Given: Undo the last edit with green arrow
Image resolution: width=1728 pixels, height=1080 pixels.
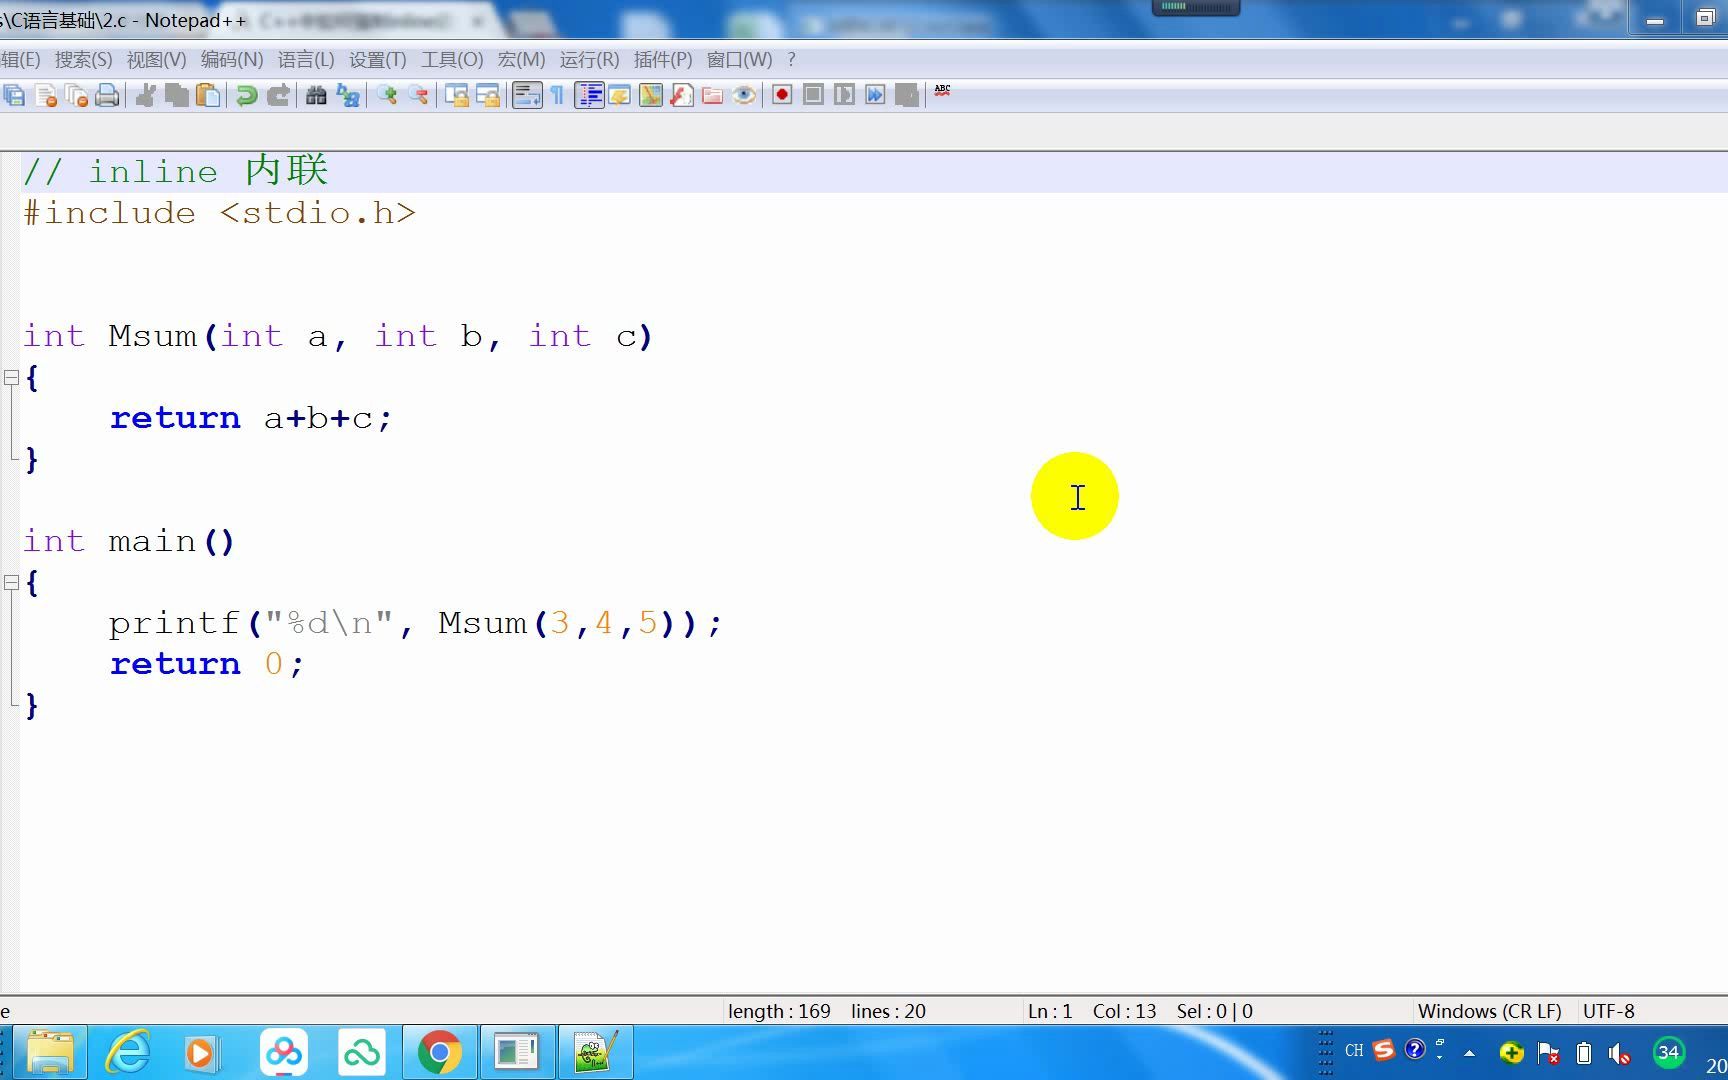Looking at the screenshot, I should point(247,95).
